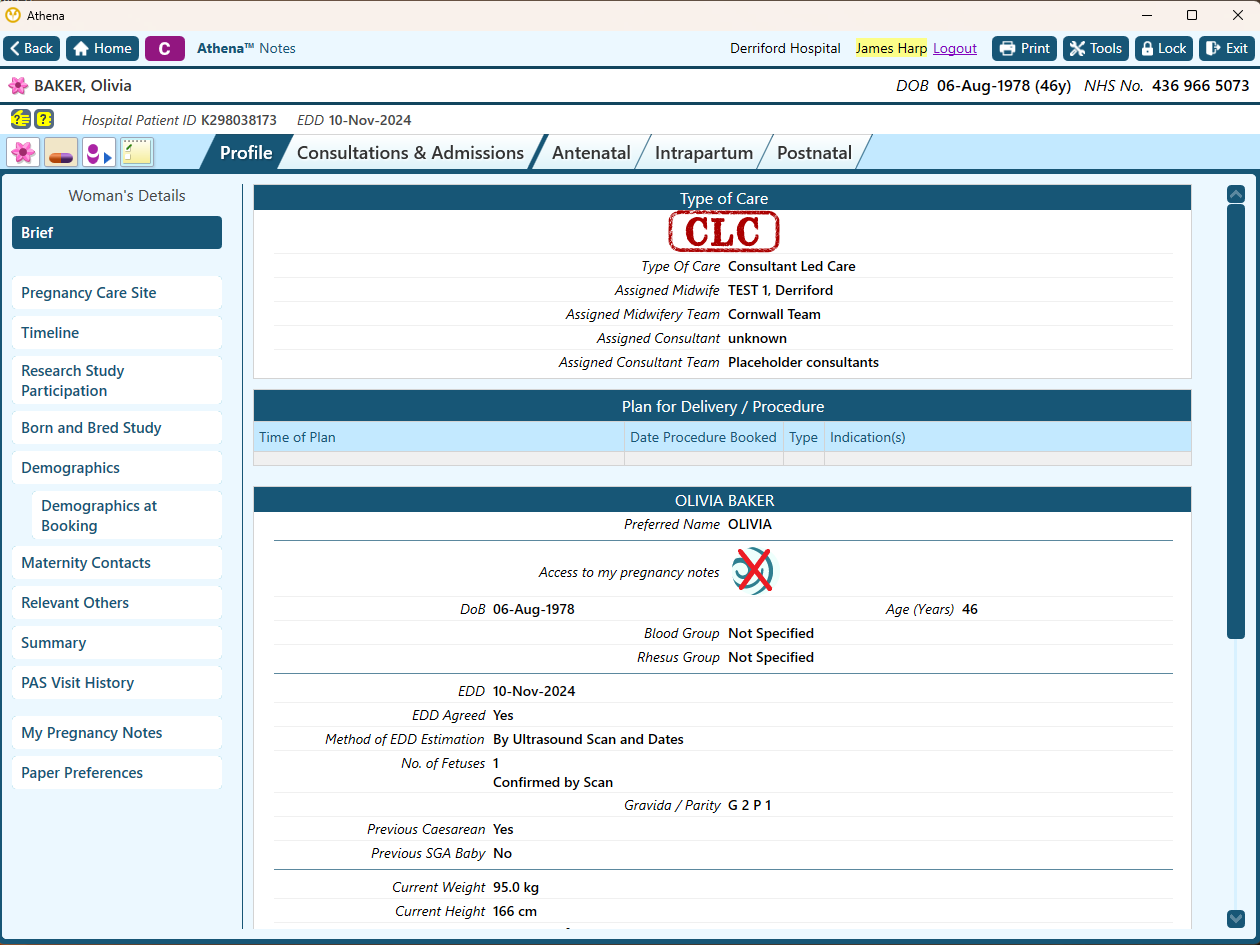Image resolution: width=1260 pixels, height=945 pixels.
Task: Click the yellow question-list help icon
Action: coord(20,120)
